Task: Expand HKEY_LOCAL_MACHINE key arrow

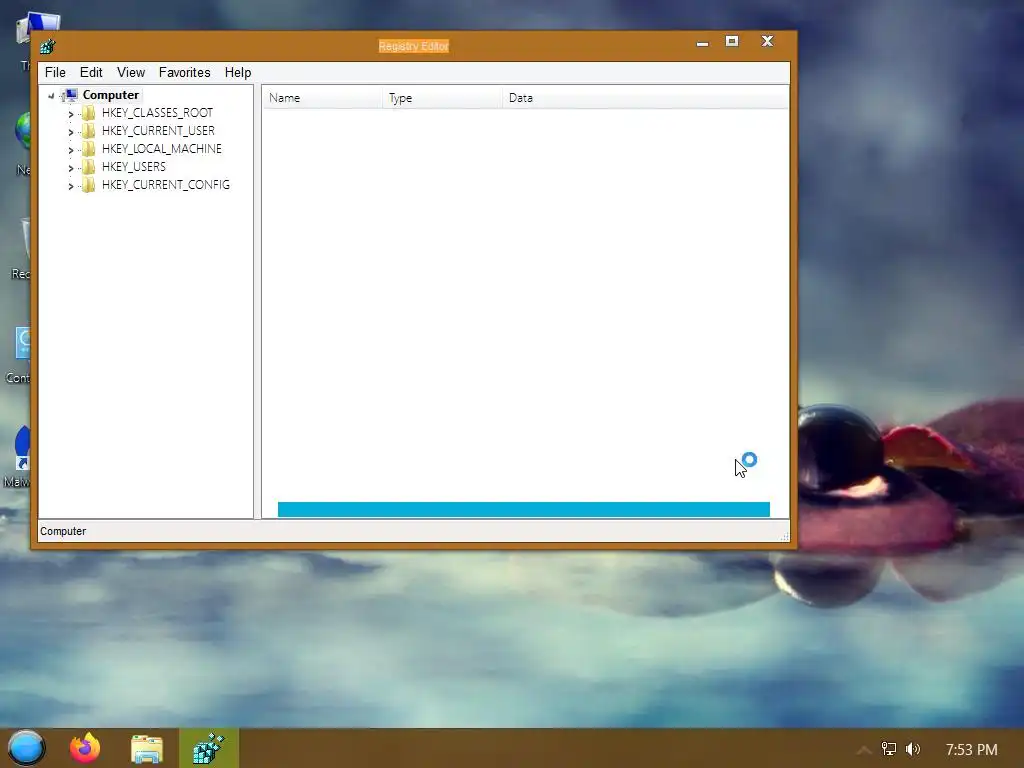Action: [x=71, y=150]
